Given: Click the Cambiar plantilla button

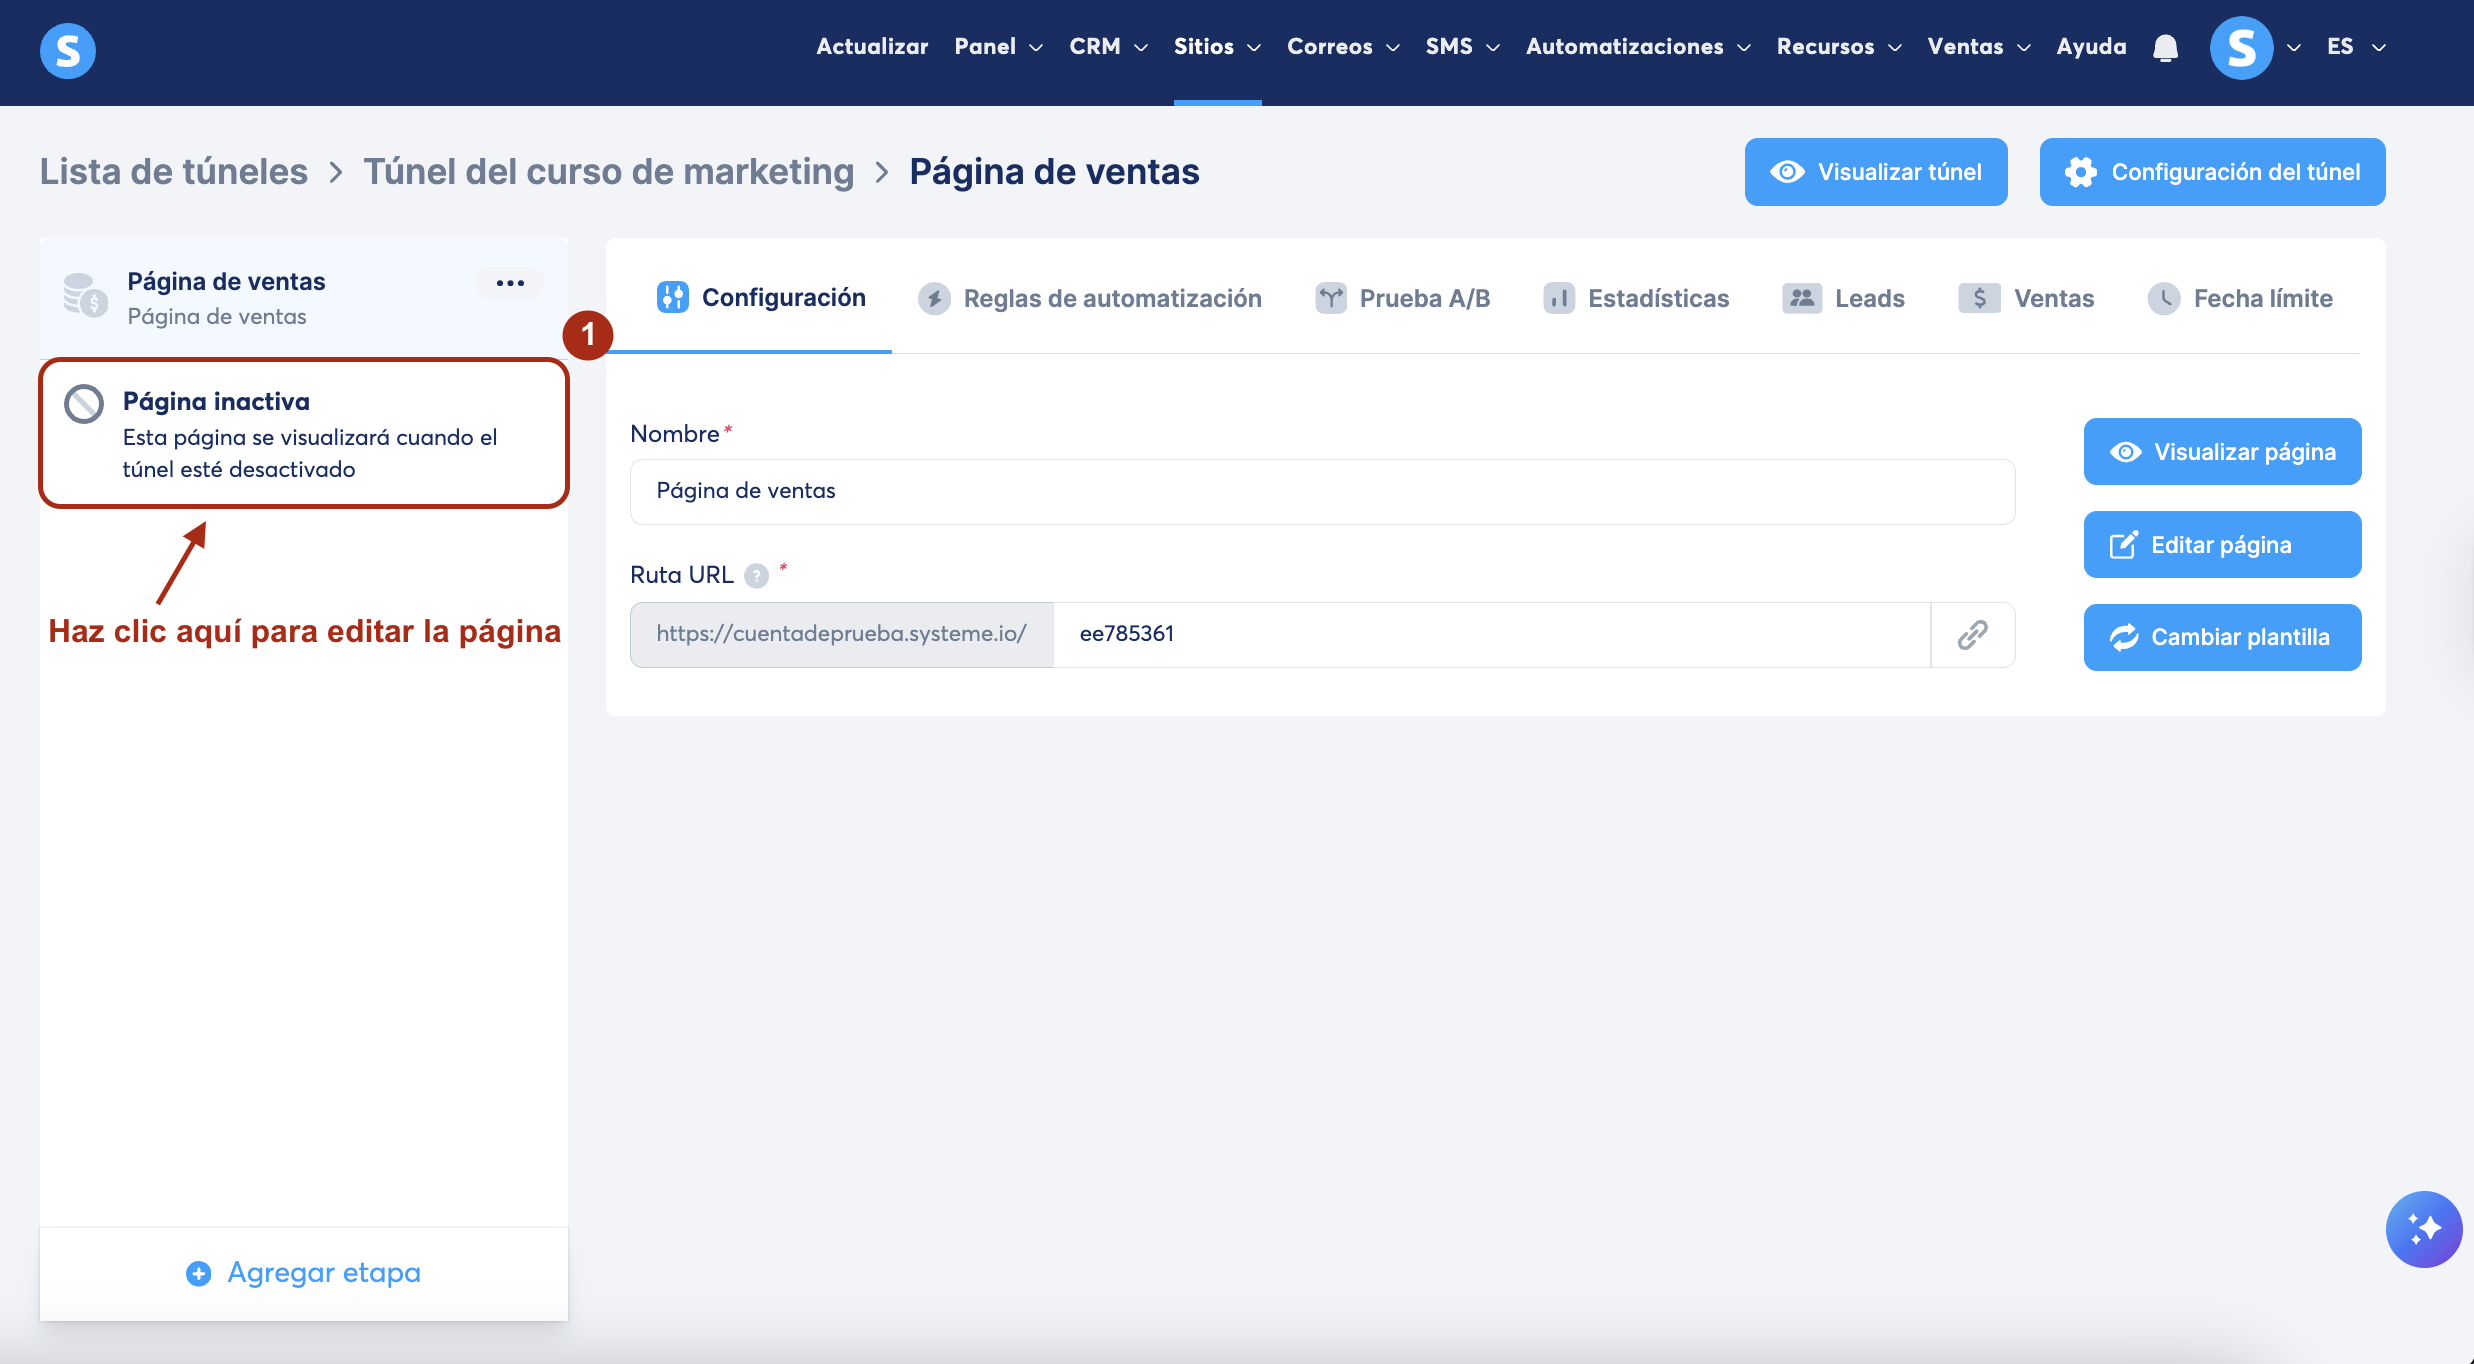Looking at the screenshot, I should click(2222, 637).
